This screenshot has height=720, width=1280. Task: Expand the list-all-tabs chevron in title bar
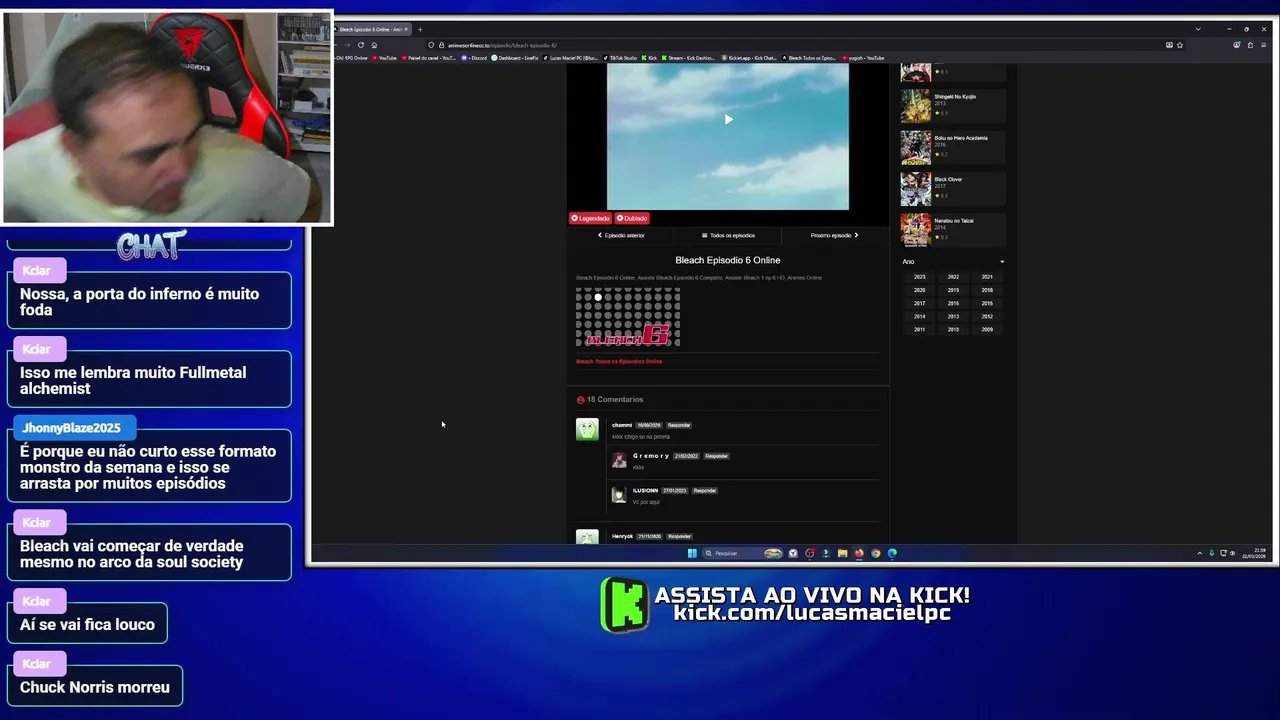tap(1198, 29)
